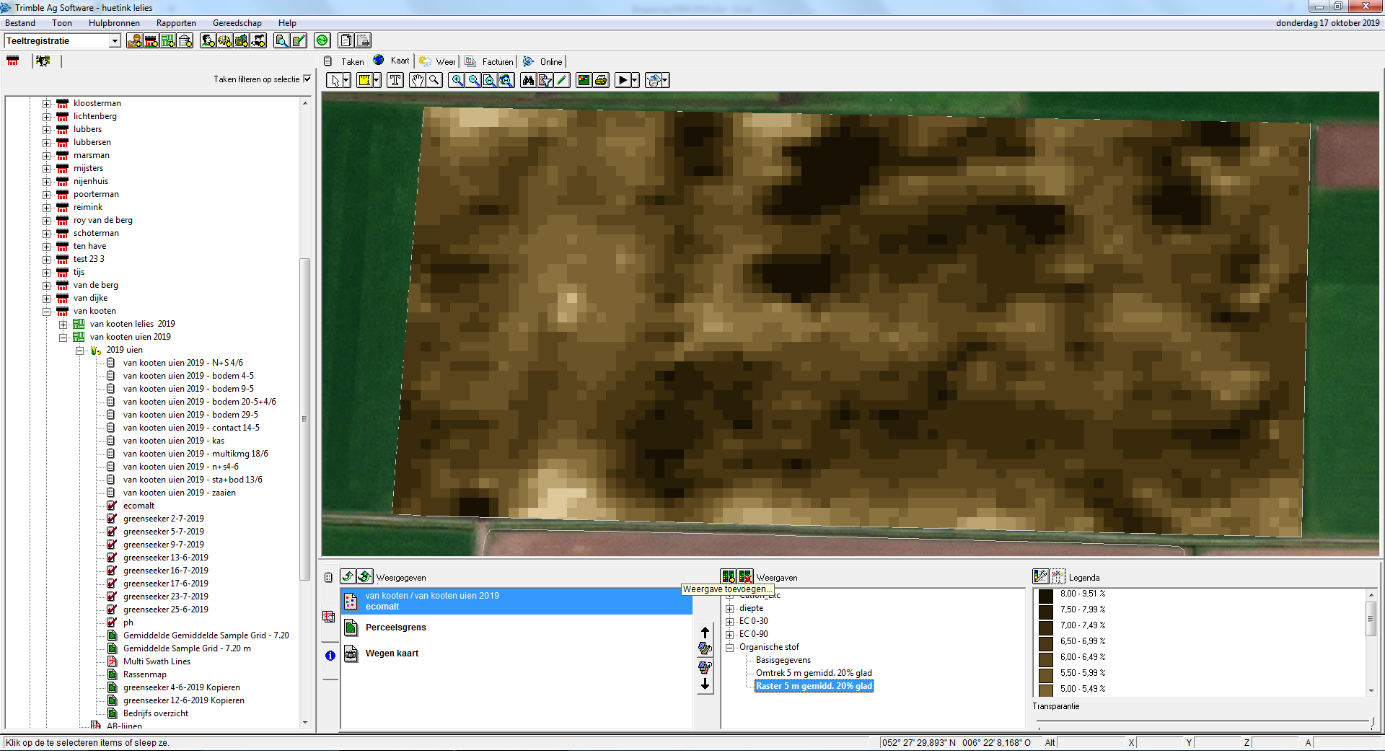Move layer down with the down arrow
The image size is (1385, 751).
(705, 684)
